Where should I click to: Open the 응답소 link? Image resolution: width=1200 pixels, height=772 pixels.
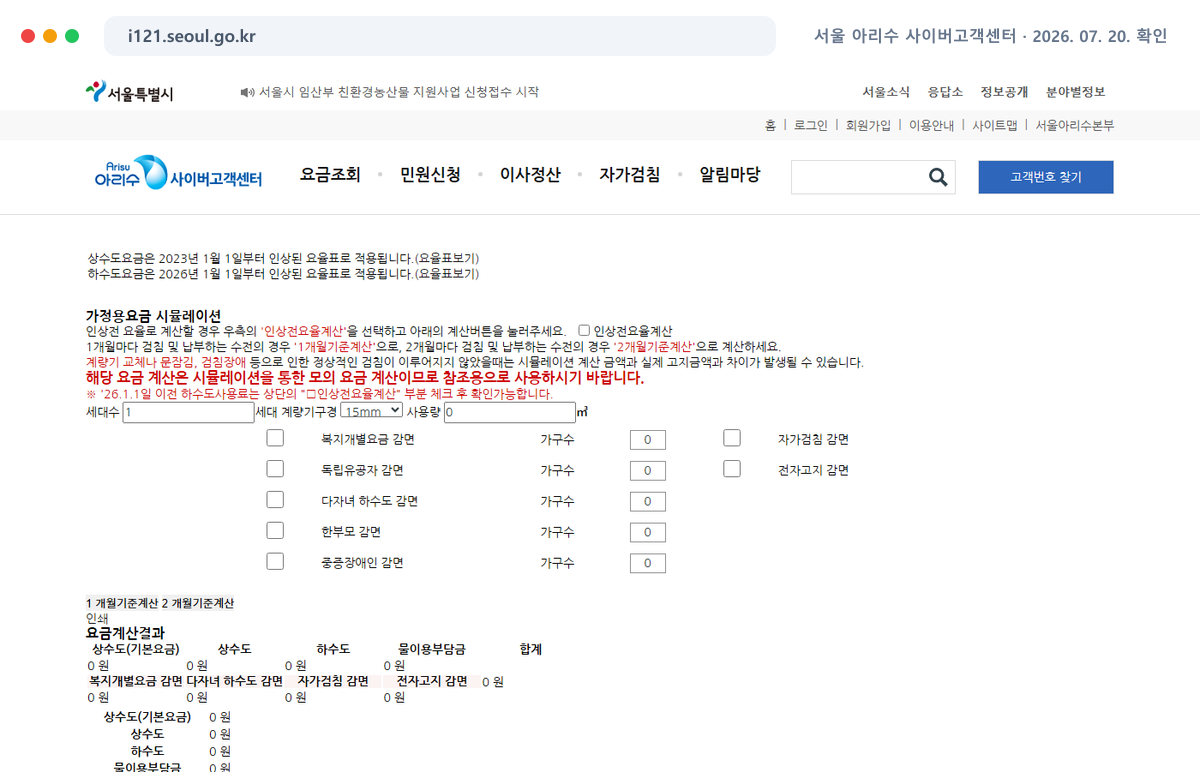pyautogui.click(x=945, y=92)
